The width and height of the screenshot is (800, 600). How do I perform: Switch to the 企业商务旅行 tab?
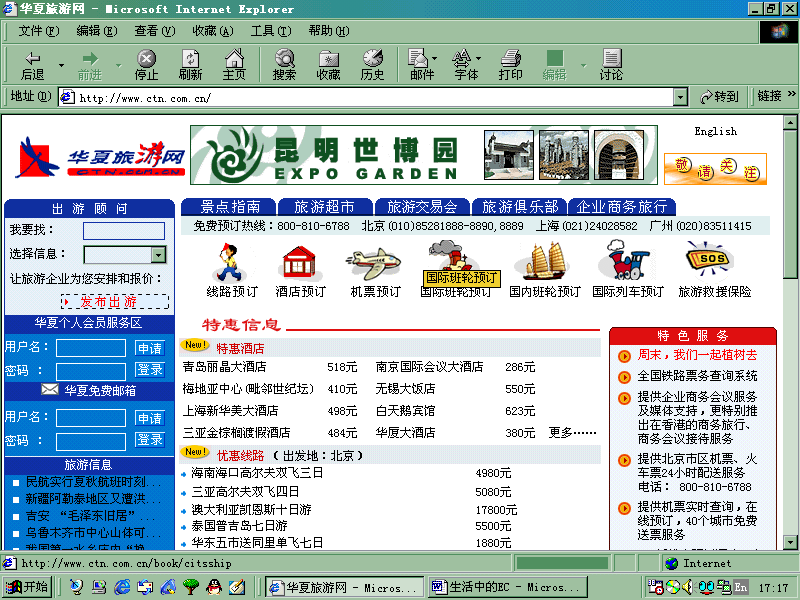point(622,207)
